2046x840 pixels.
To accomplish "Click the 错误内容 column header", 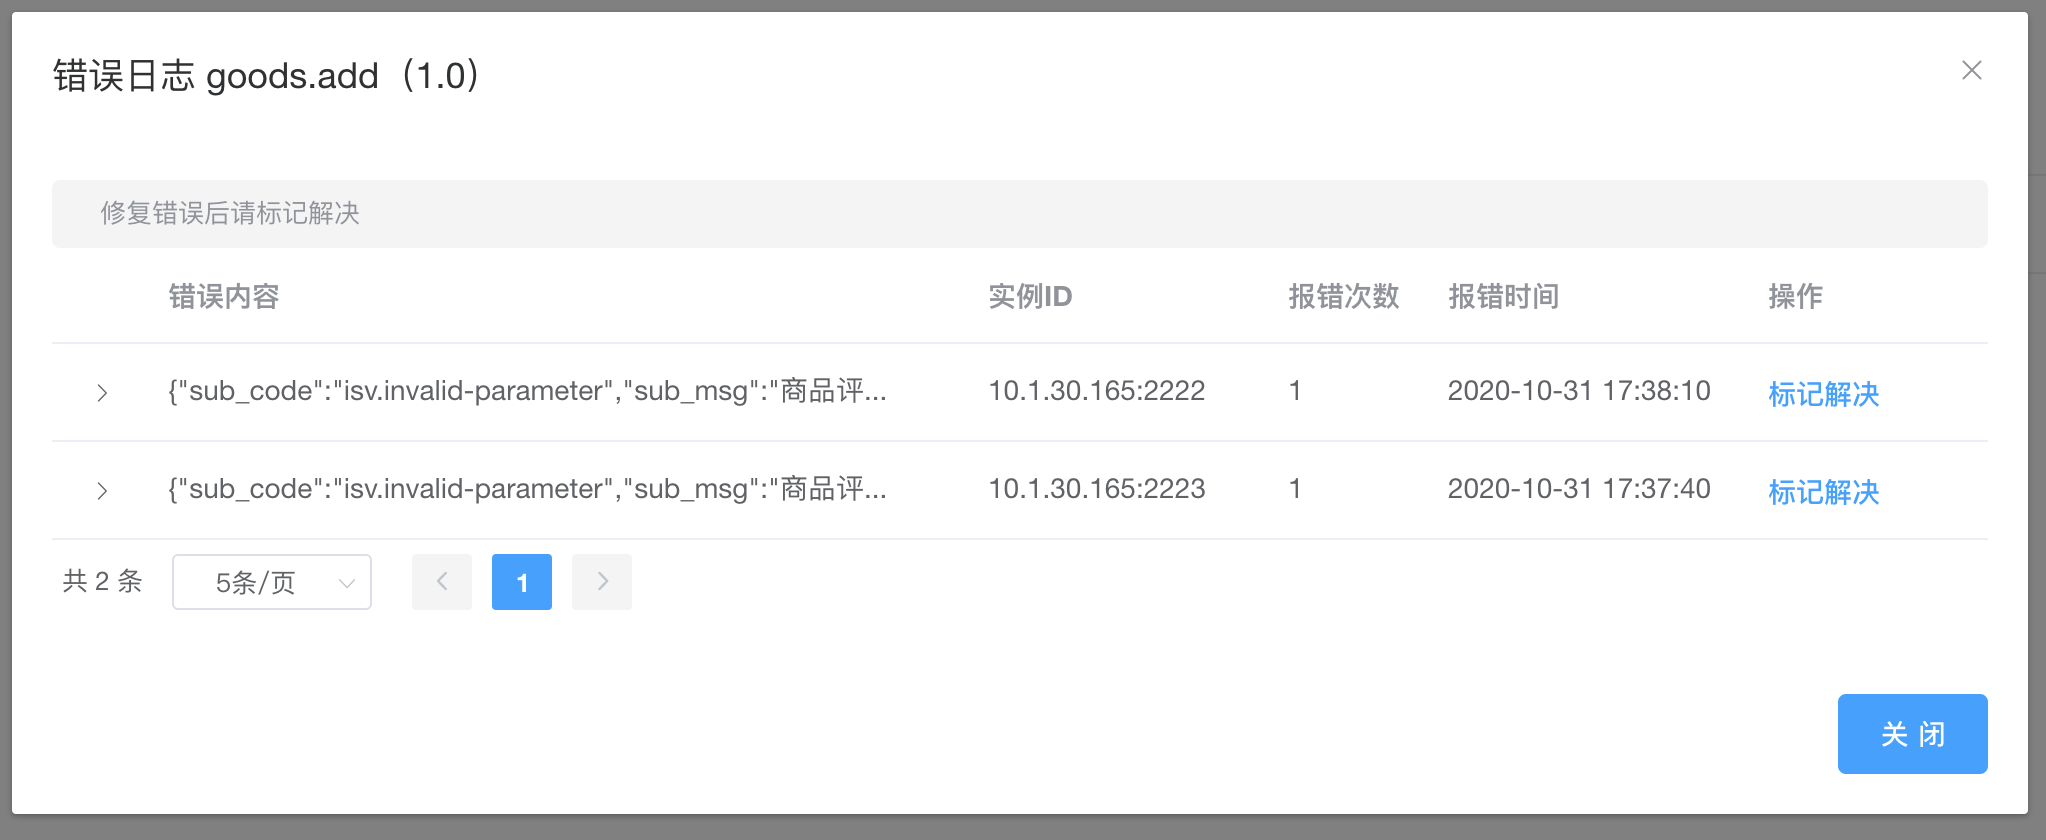I will (224, 296).
